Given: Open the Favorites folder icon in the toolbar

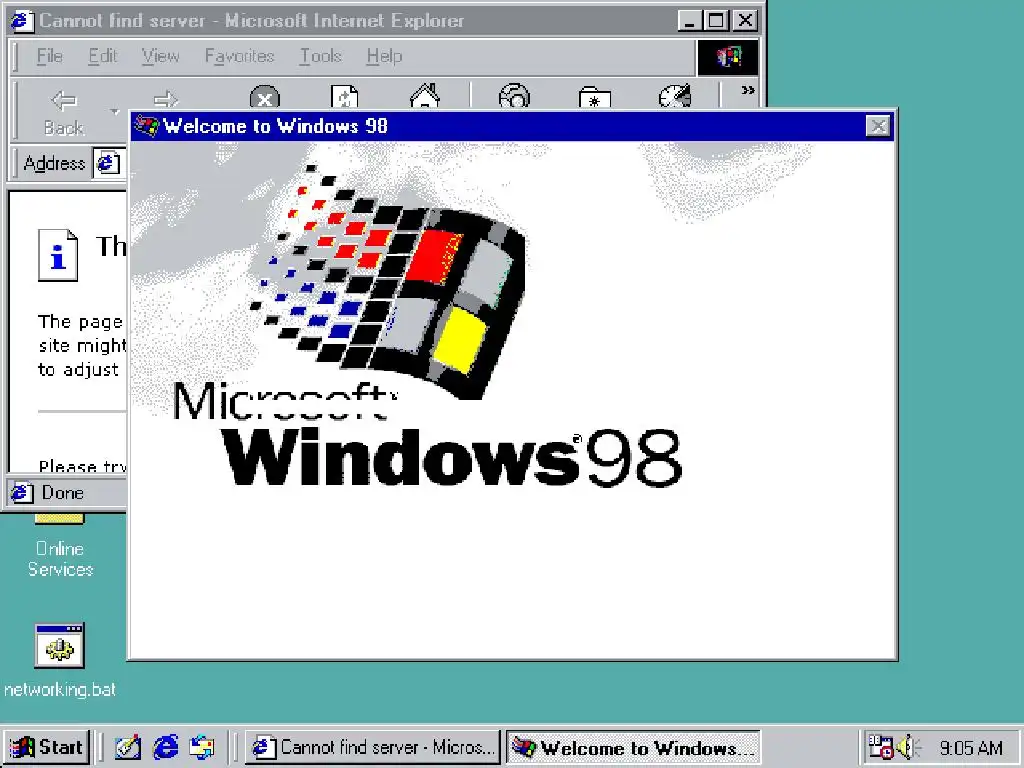Looking at the screenshot, I should coord(594,98).
